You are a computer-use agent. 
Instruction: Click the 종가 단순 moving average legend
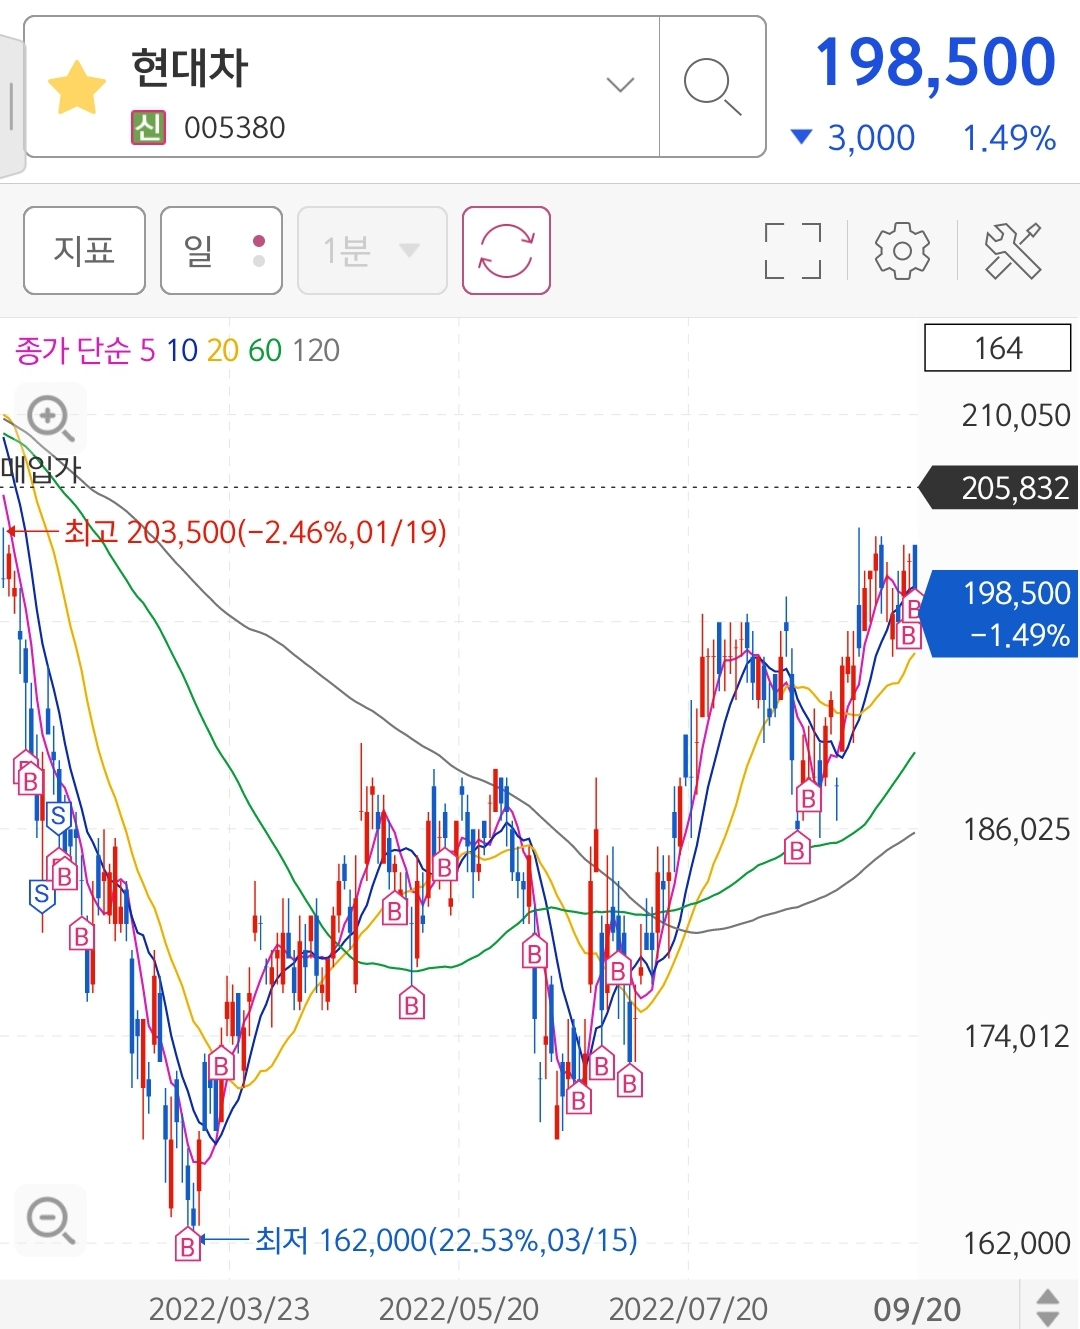[73, 350]
